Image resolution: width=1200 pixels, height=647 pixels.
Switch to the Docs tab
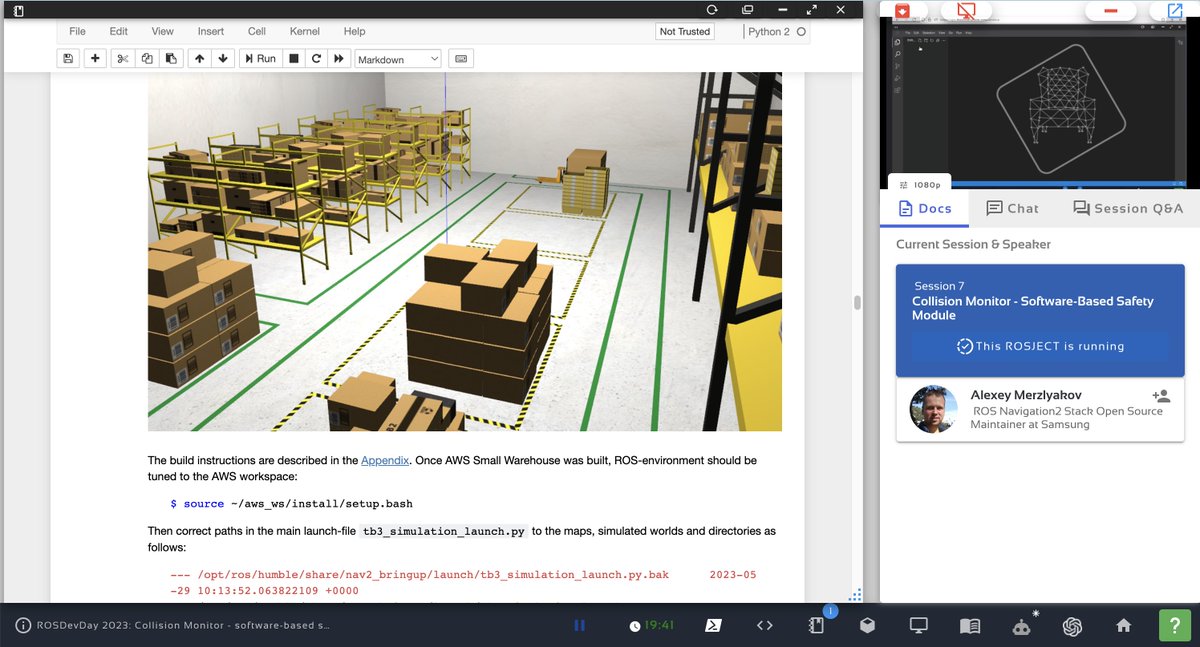(925, 208)
